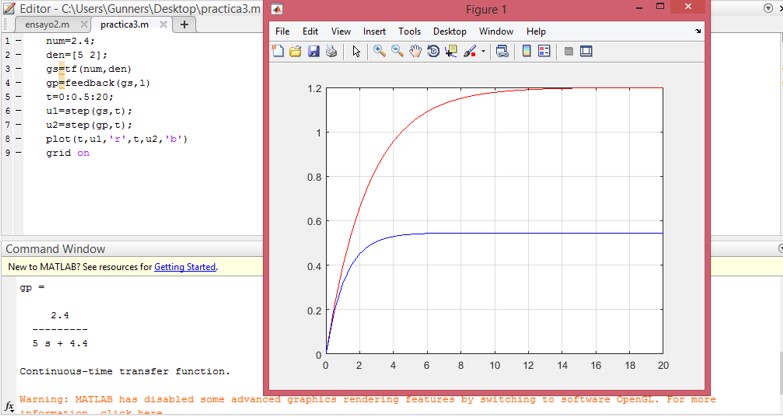This screenshot has height=416, width=783.
Task: Close the ensayo2.m tab with its X
Action: [84, 24]
